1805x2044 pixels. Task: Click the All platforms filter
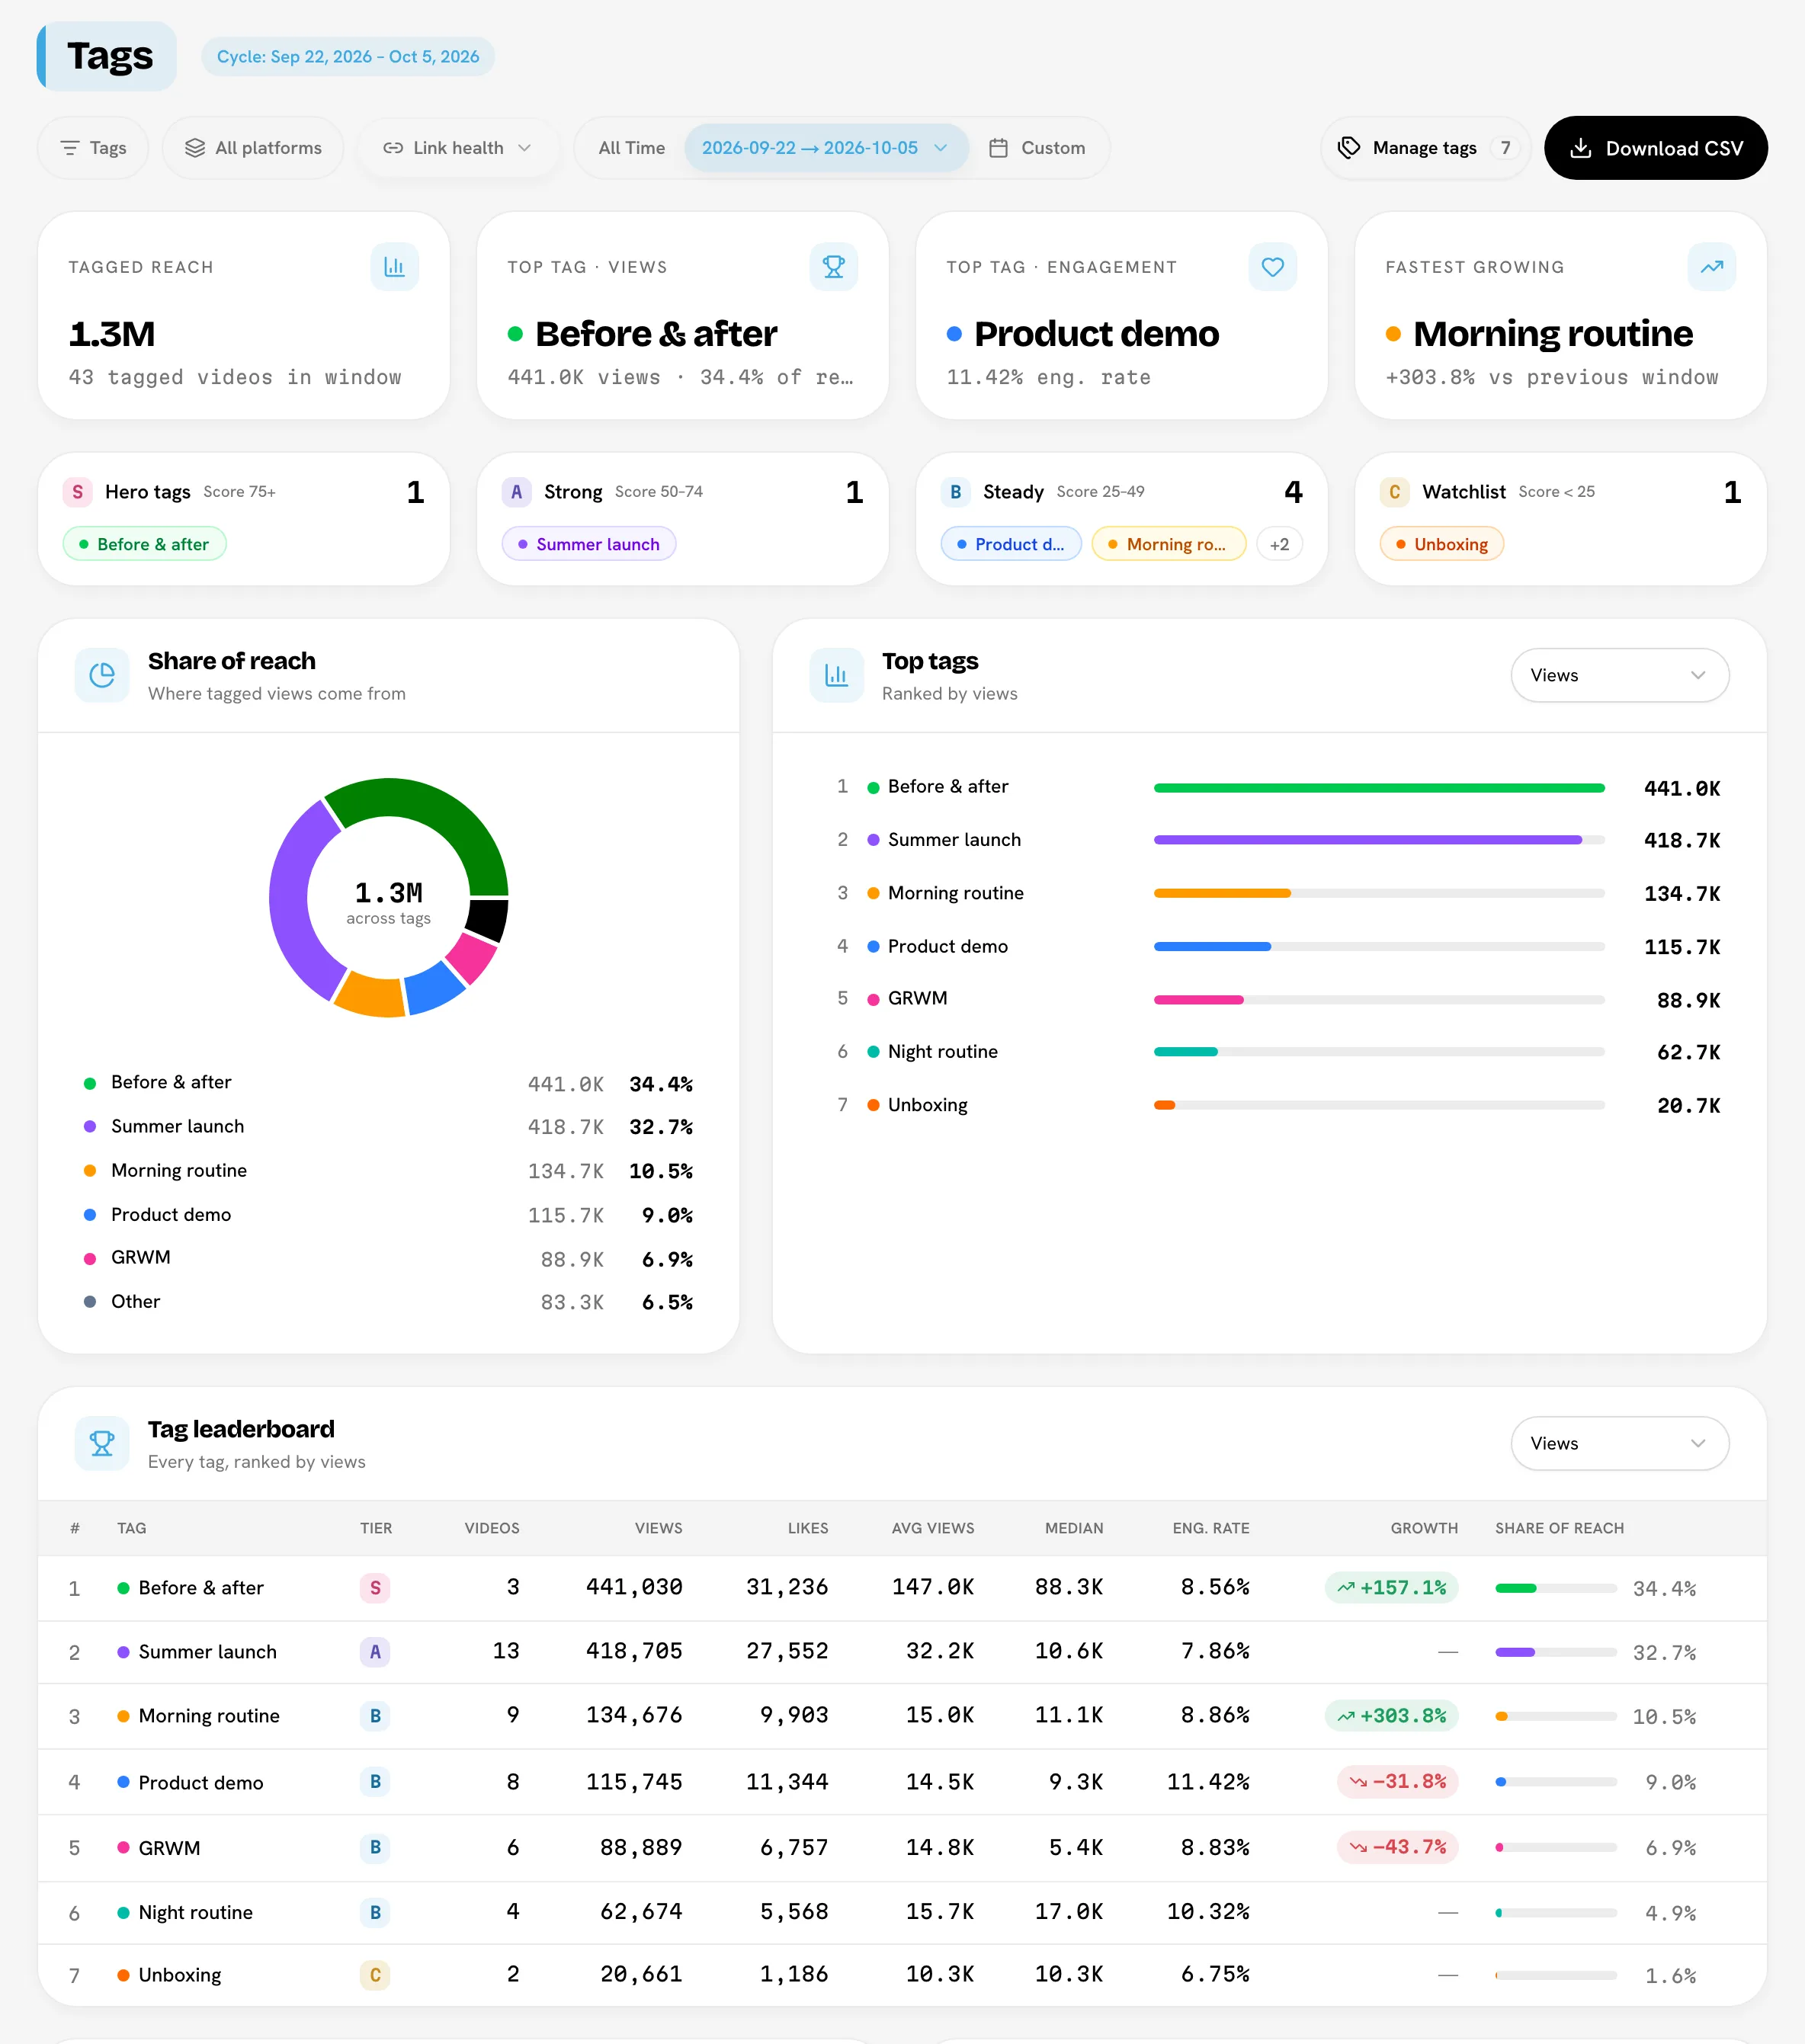(253, 148)
